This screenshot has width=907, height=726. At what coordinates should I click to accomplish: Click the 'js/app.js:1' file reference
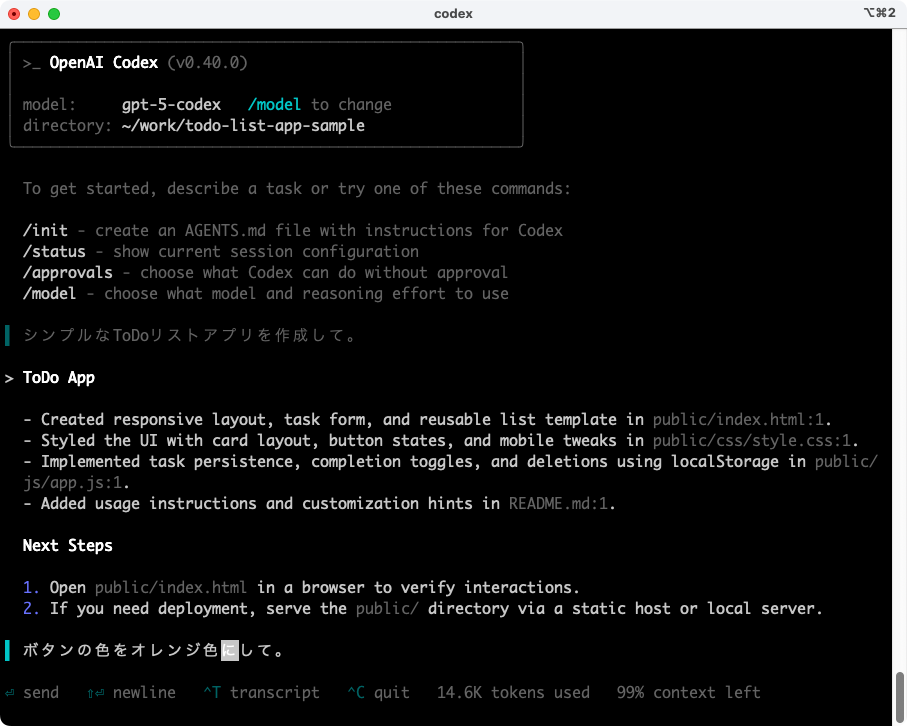coord(72,482)
